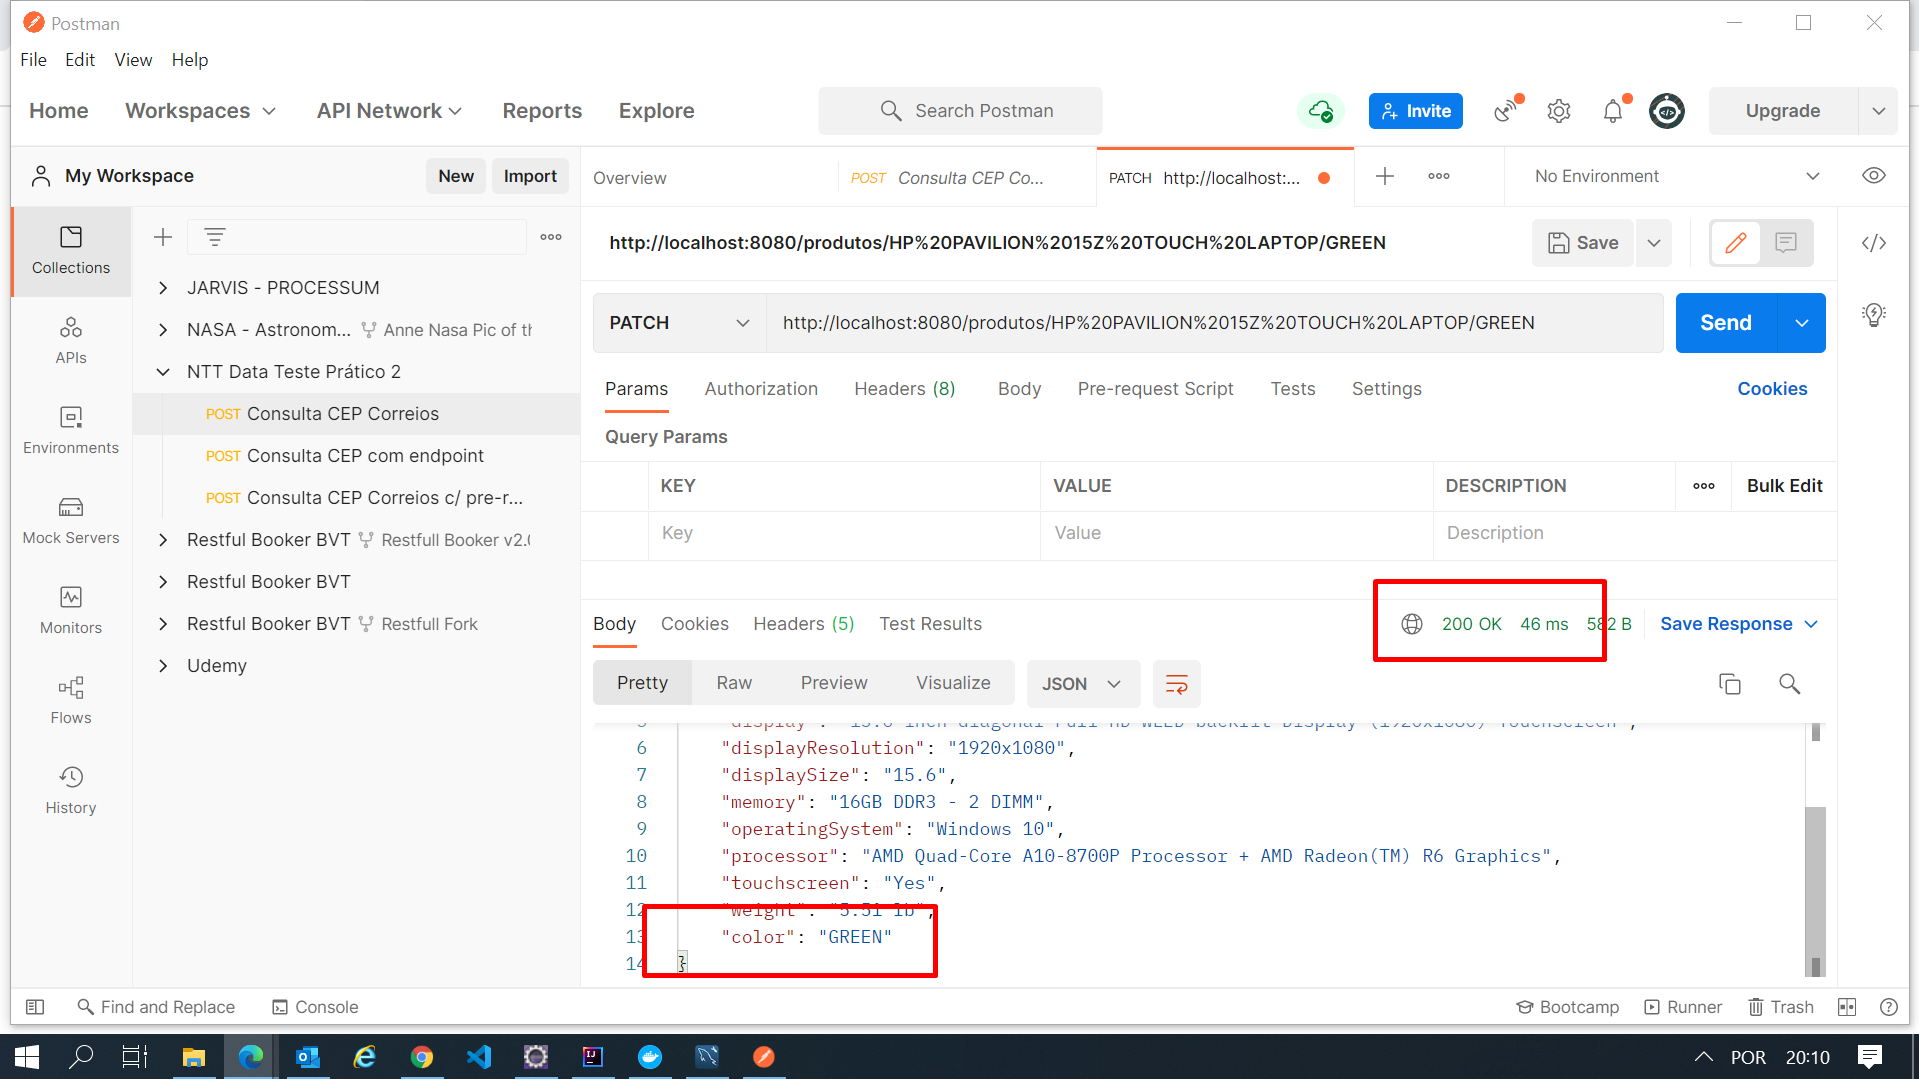Open the Flows panel

(70, 700)
